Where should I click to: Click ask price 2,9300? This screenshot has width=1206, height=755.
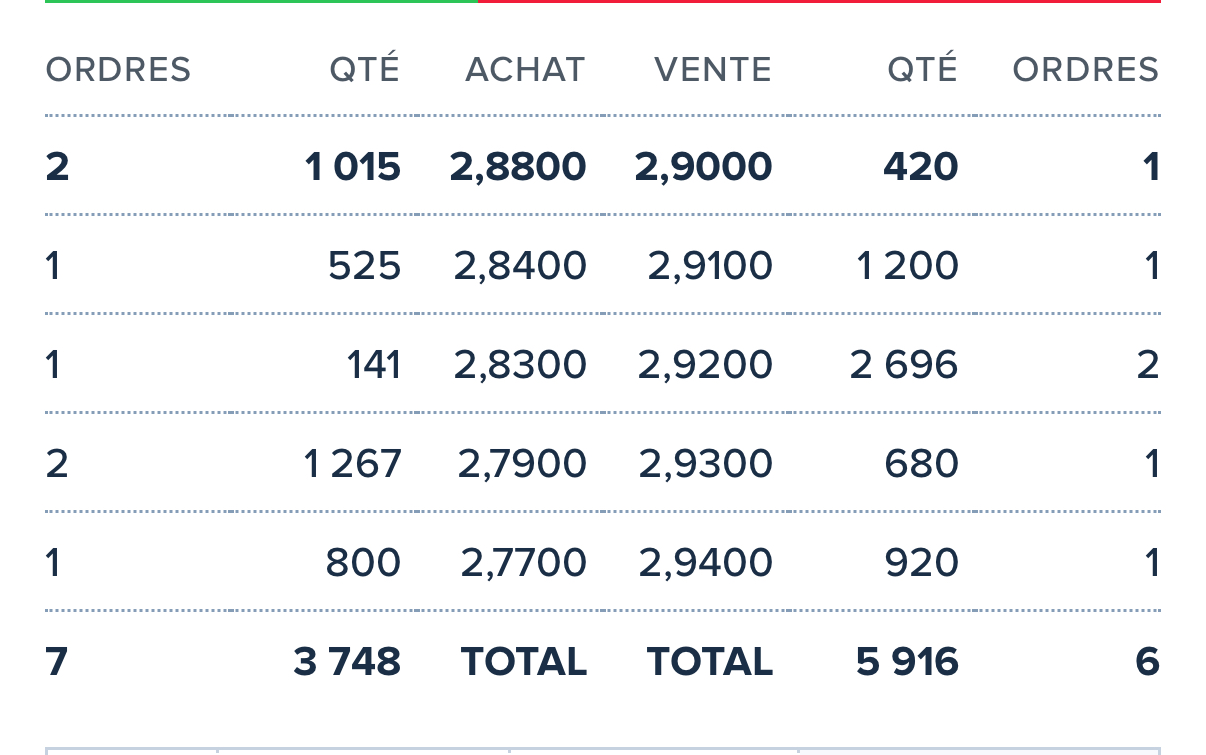pos(706,464)
